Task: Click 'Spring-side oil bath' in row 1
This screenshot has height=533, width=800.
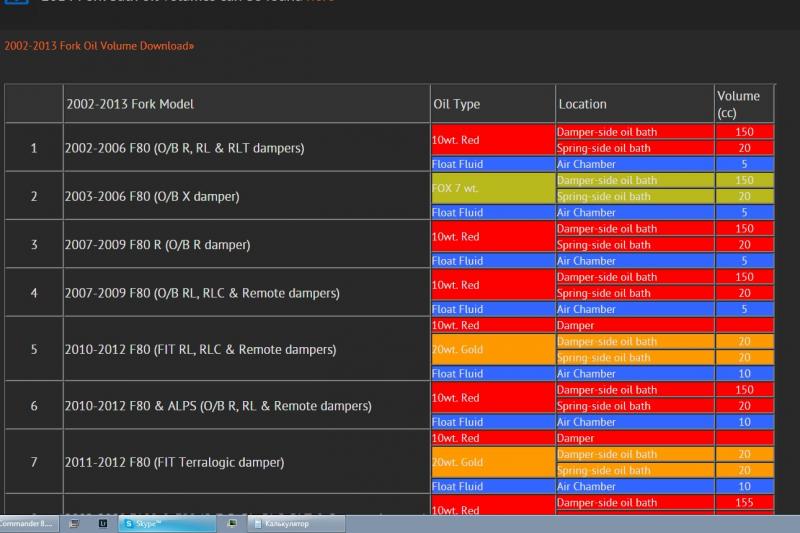Action: (635, 148)
